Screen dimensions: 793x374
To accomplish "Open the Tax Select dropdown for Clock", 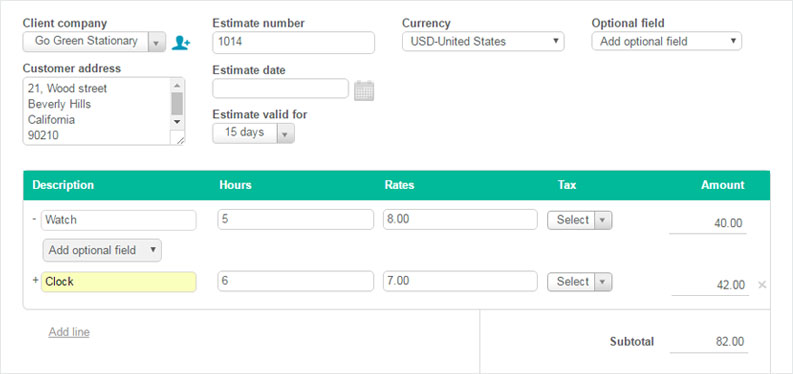I will tap(580, 282).
